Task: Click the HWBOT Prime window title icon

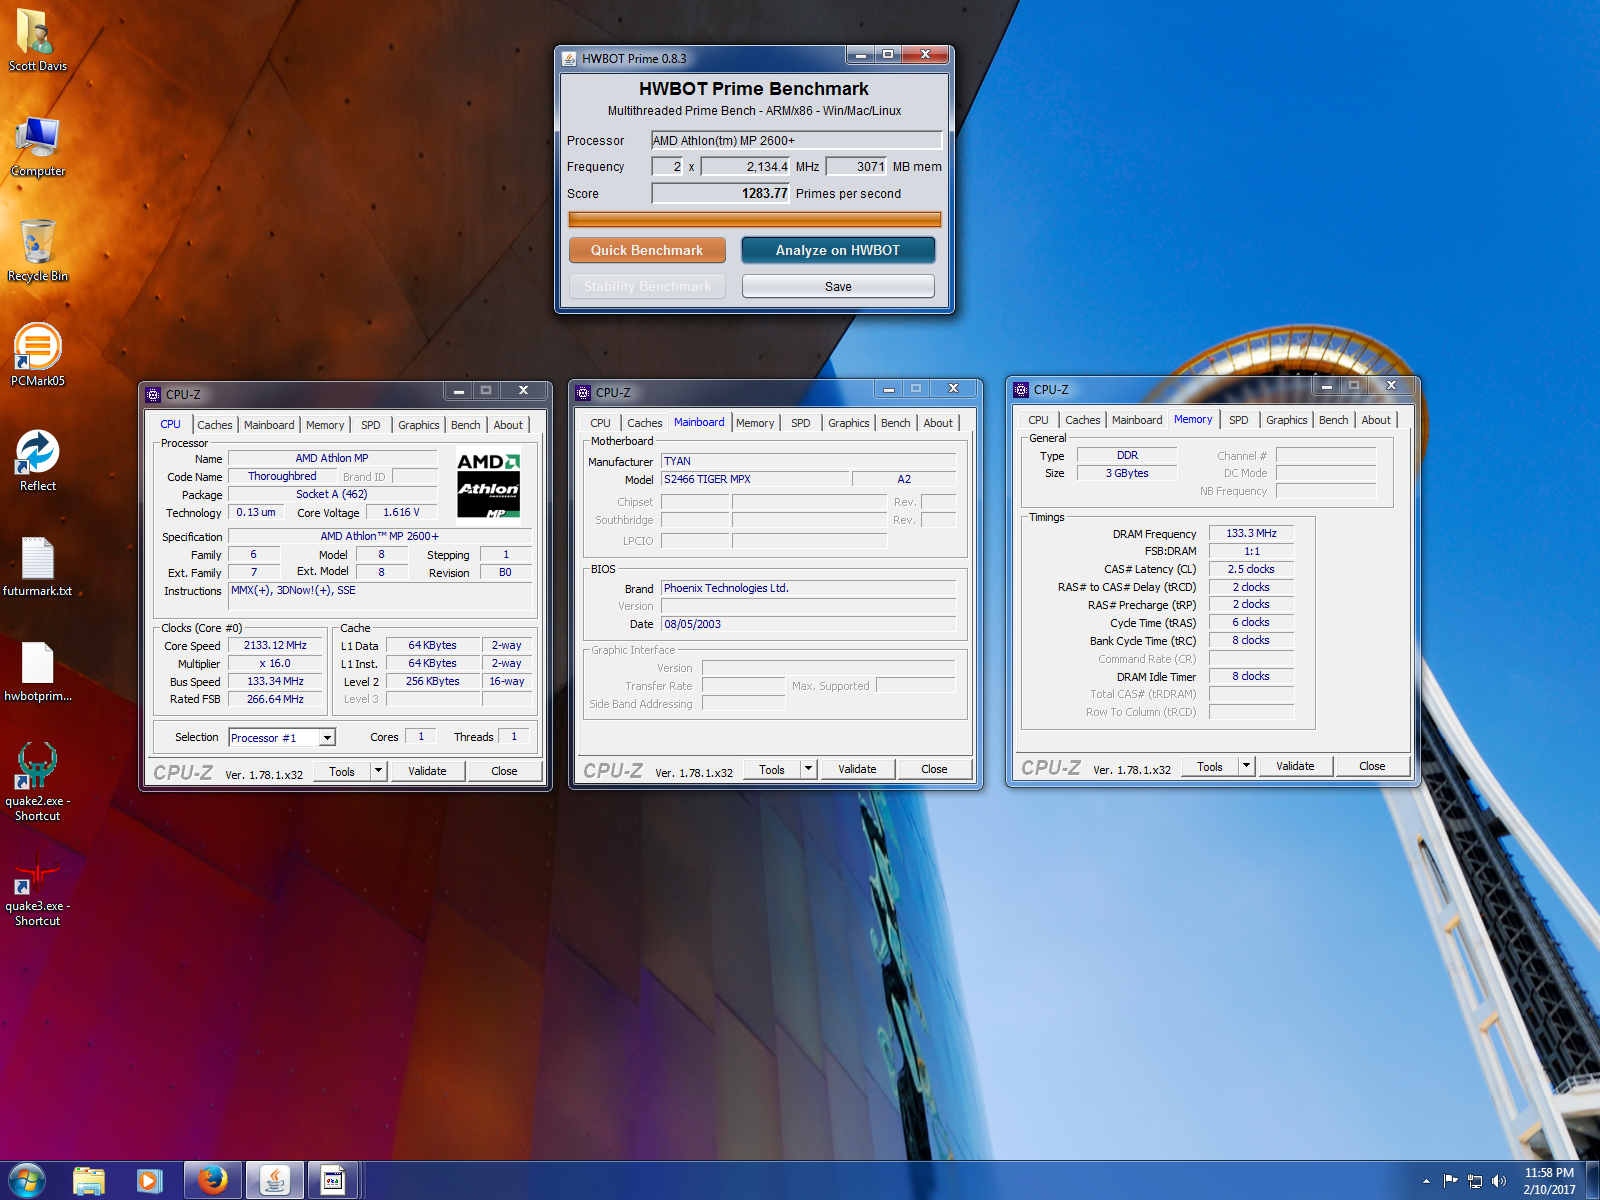Action: (569, 58)
